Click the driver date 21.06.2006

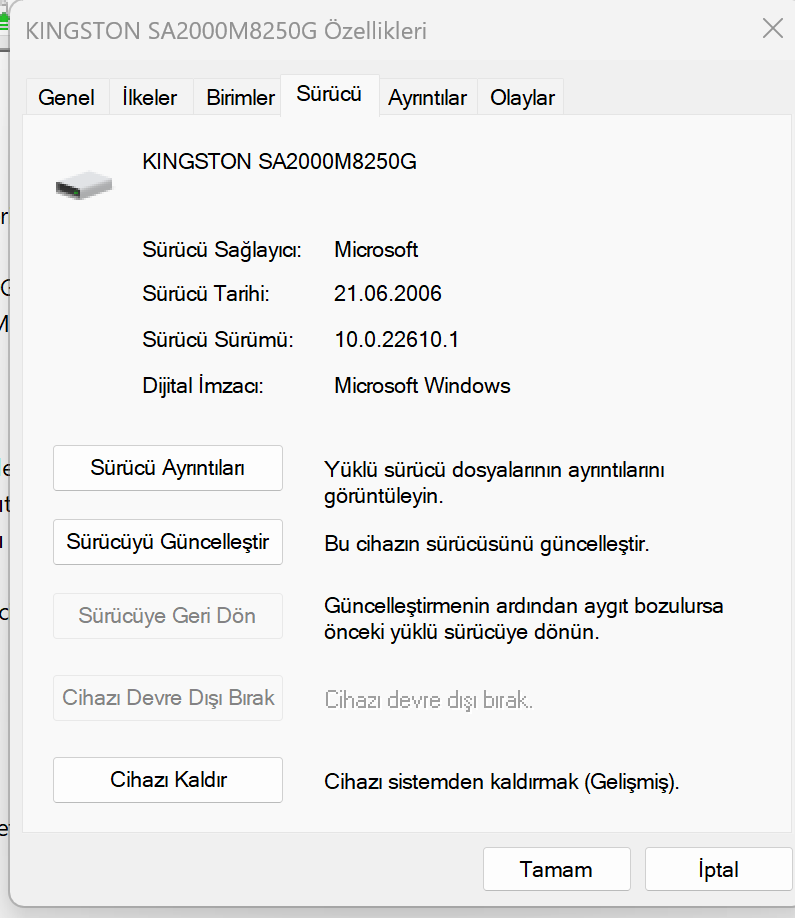click(388, 294)
